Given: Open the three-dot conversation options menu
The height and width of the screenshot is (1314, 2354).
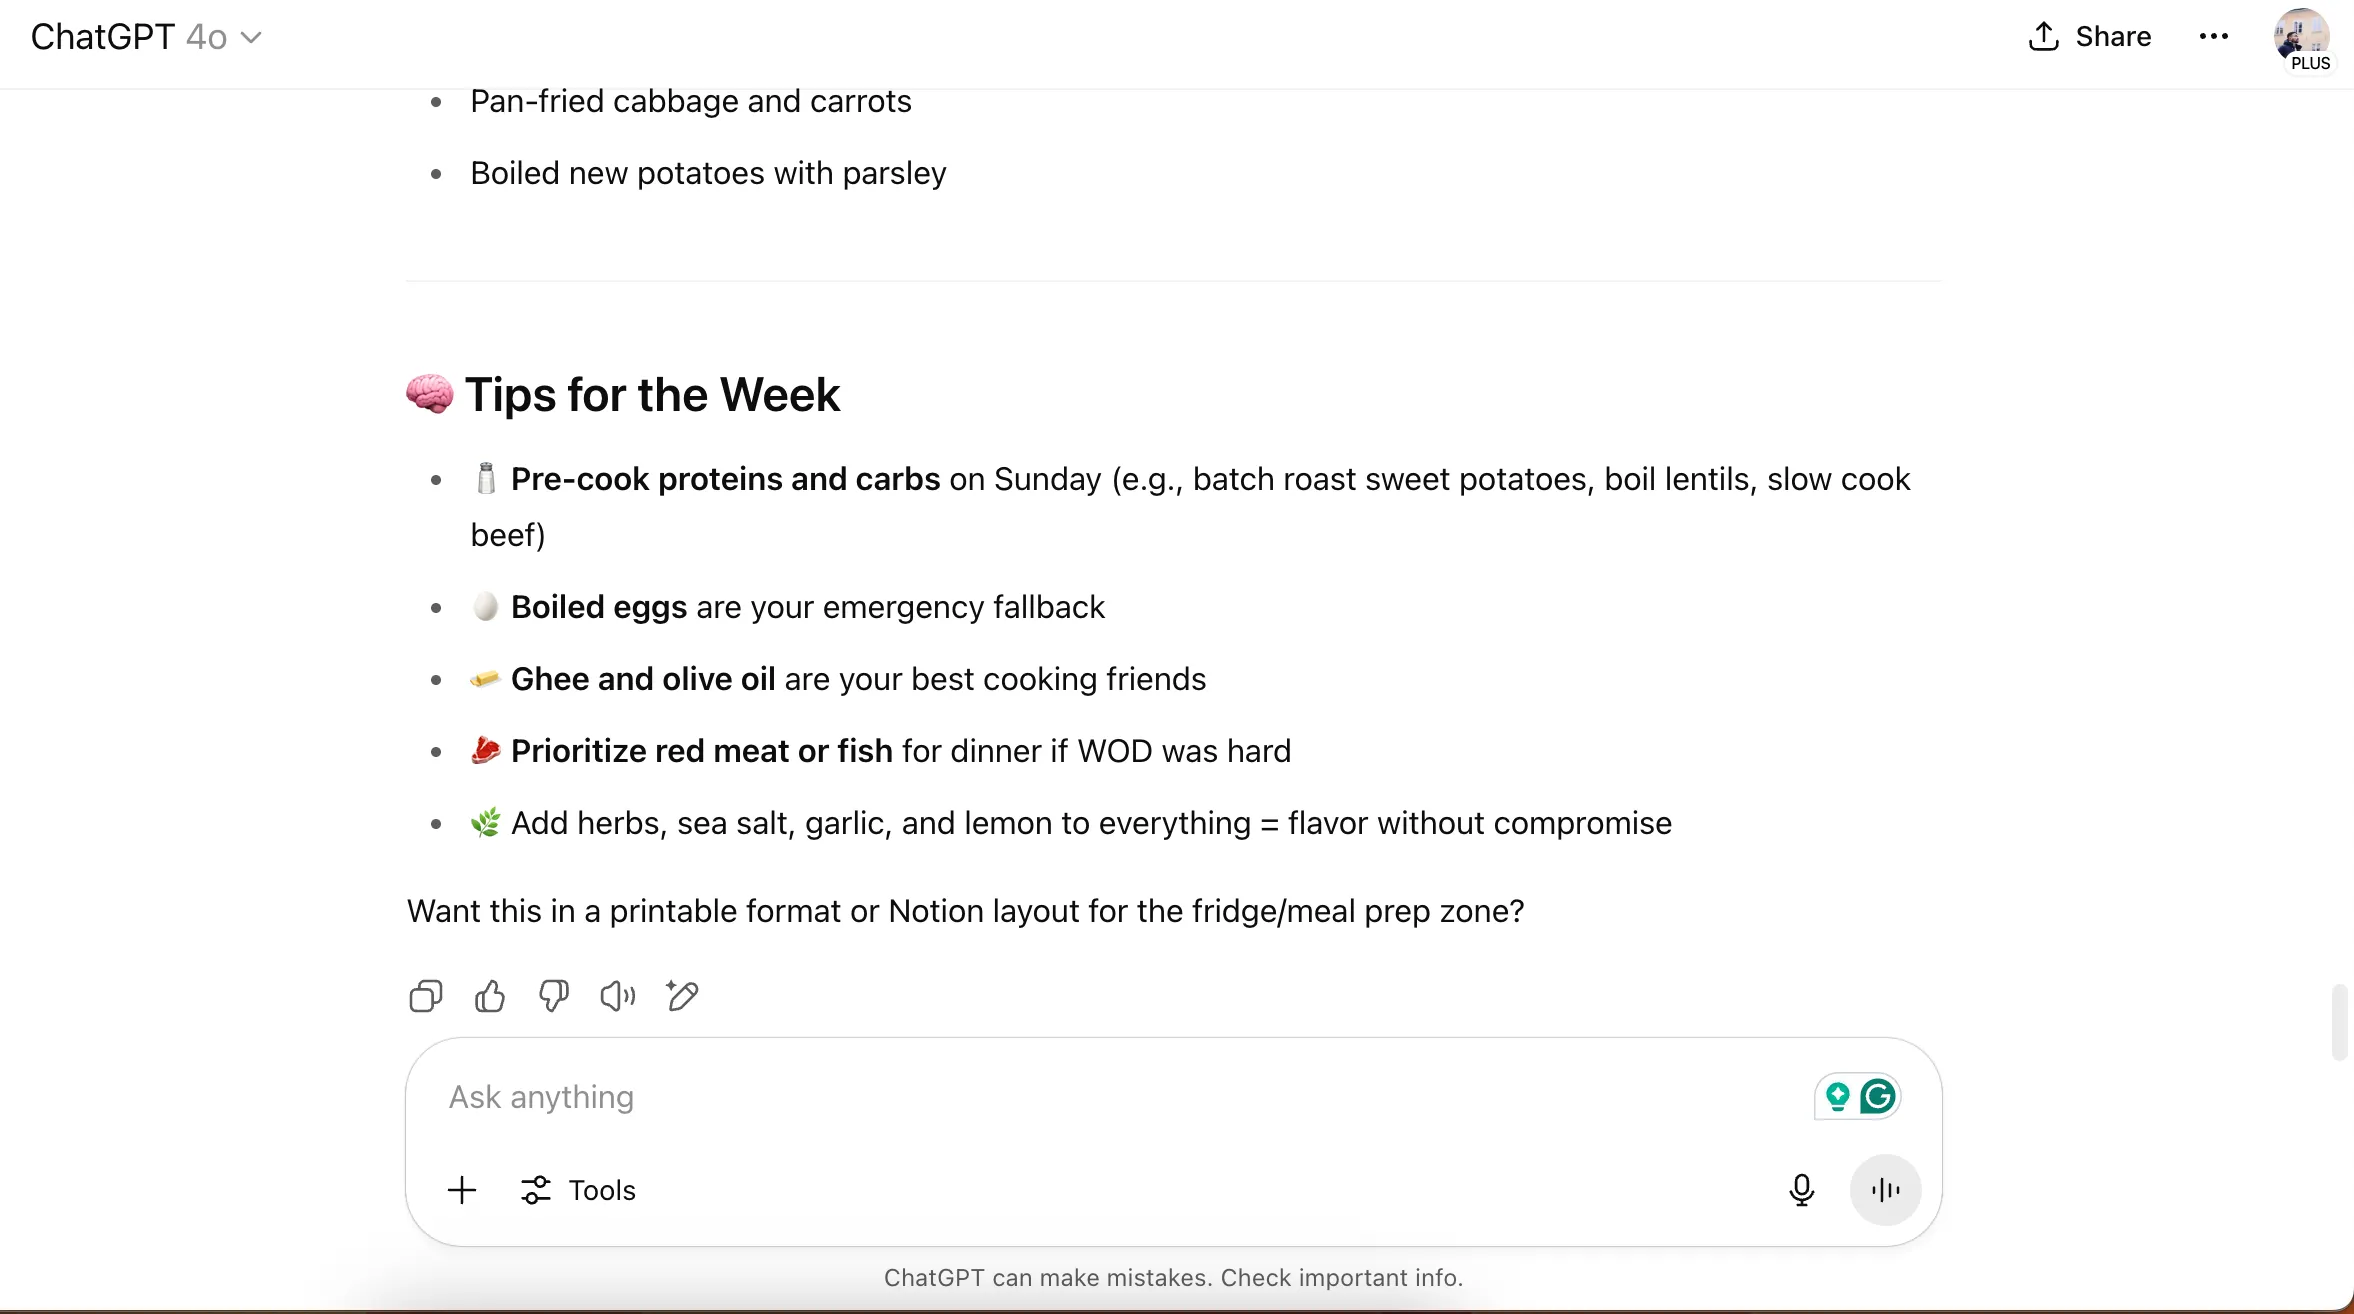Looking at the screenshot, I should 2214,37.
